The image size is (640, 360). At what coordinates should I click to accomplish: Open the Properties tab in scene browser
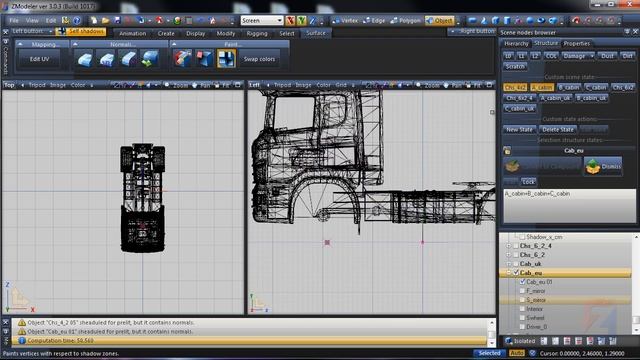pos(577,43)
